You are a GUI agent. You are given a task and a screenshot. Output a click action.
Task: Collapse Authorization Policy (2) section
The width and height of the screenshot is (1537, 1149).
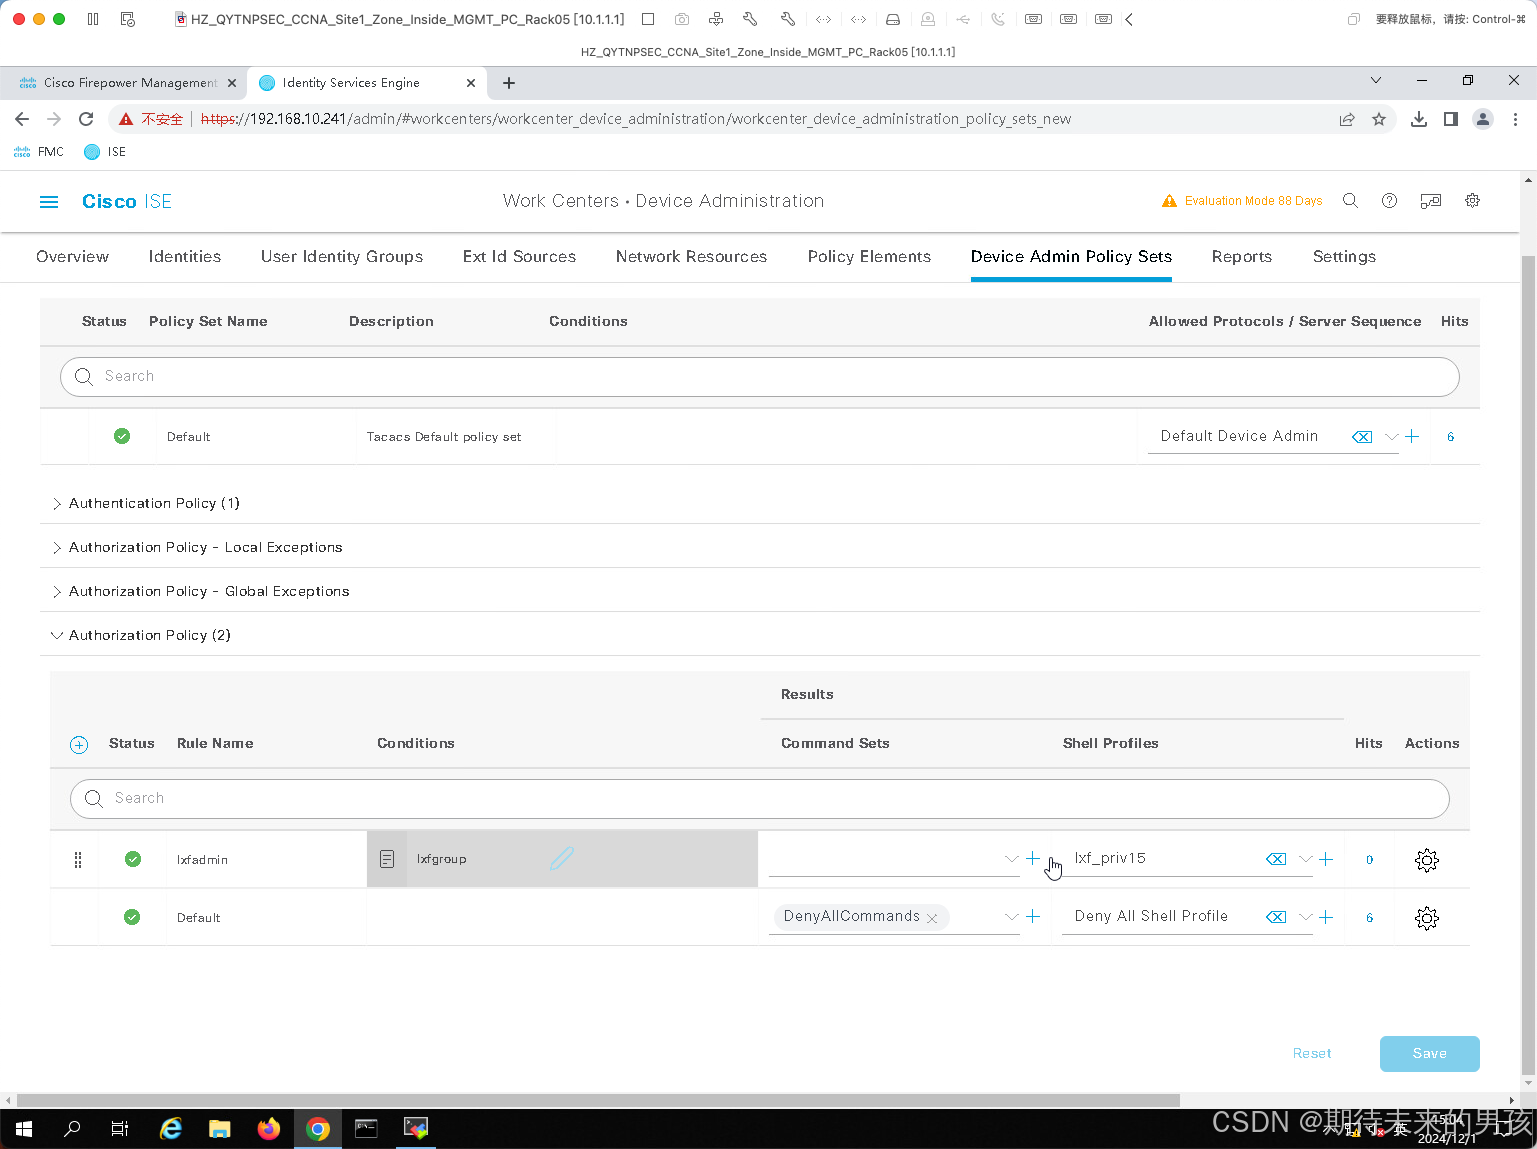[57, 636]
